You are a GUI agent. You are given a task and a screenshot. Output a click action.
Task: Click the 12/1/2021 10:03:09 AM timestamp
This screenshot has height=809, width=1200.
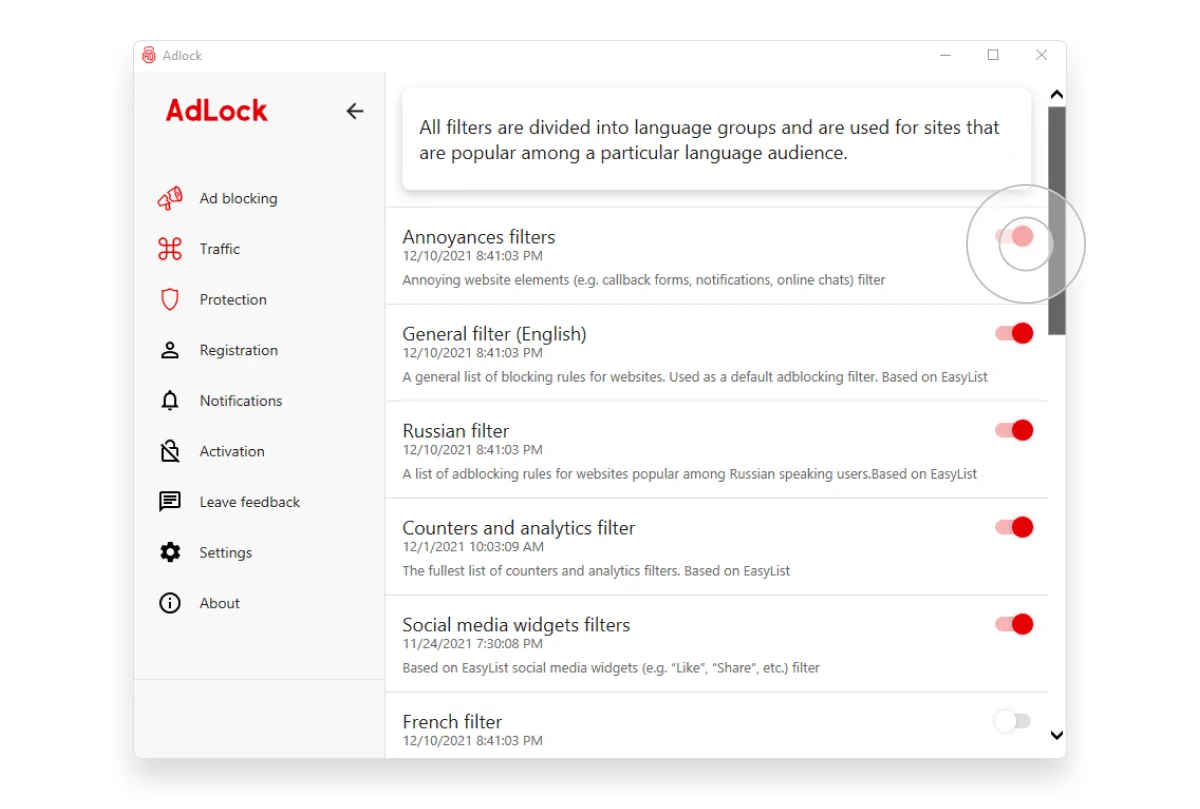(x=473, y=547)
